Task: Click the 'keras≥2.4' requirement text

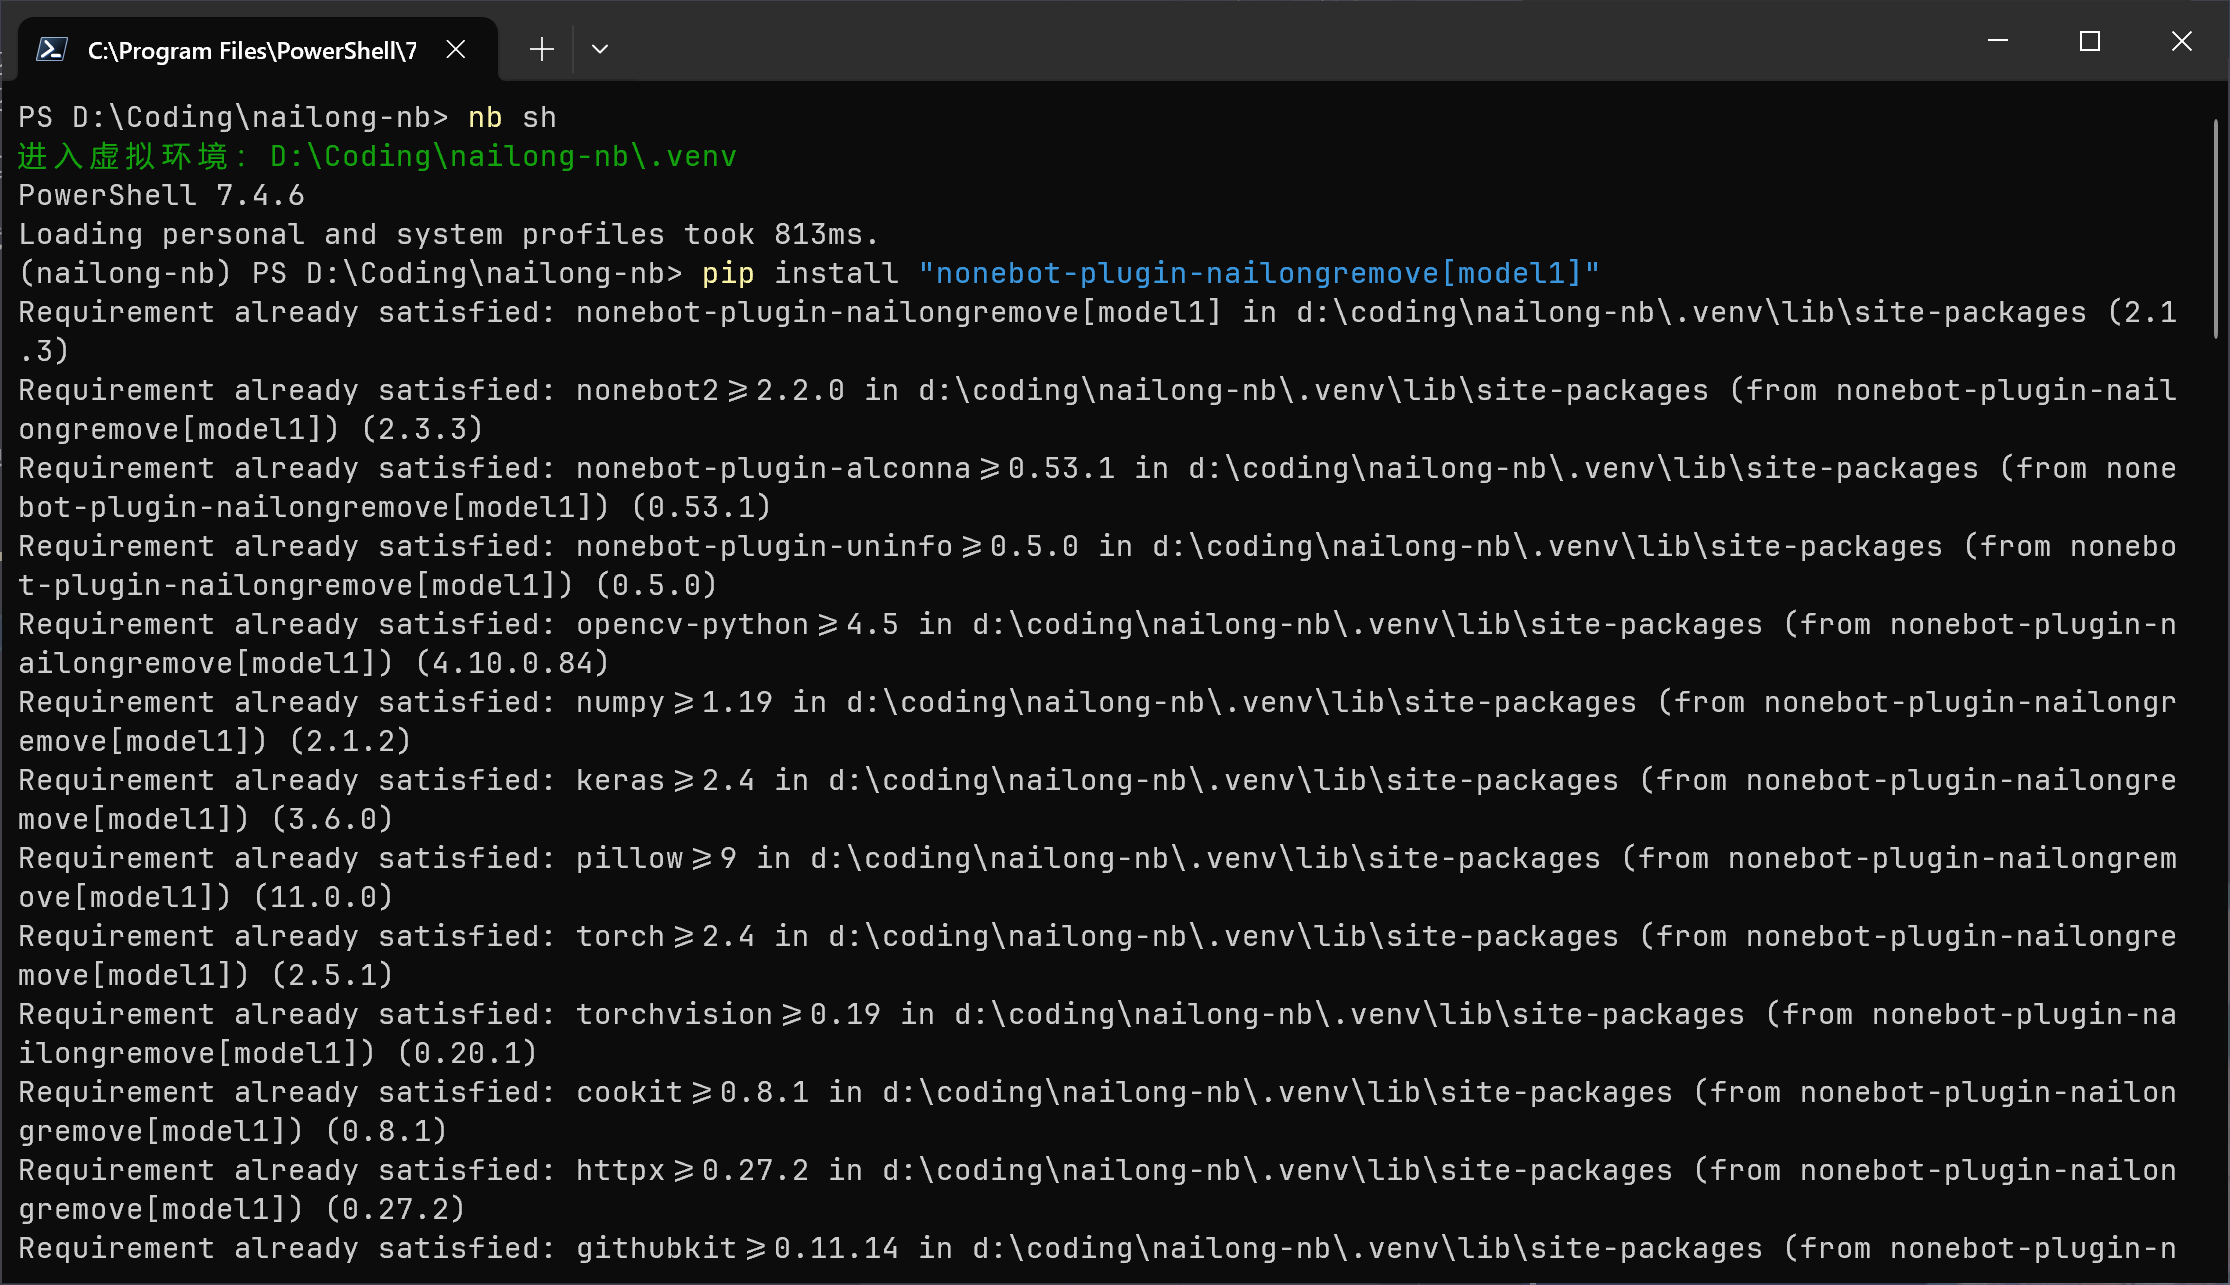Action: click(665, 781)
